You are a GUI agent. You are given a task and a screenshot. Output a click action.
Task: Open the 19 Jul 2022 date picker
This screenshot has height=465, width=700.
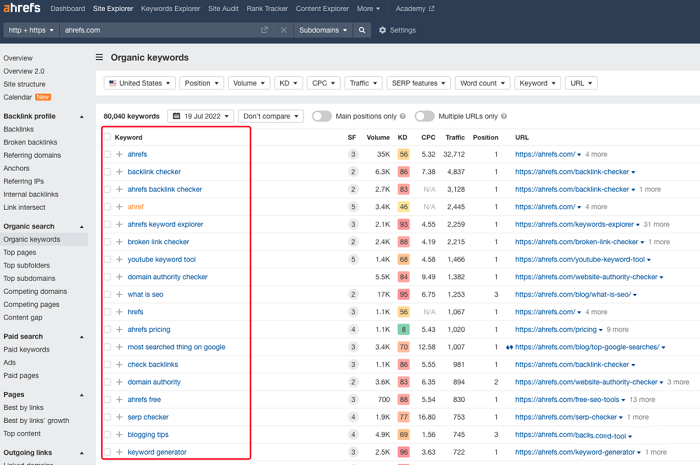tap(201, 116)
